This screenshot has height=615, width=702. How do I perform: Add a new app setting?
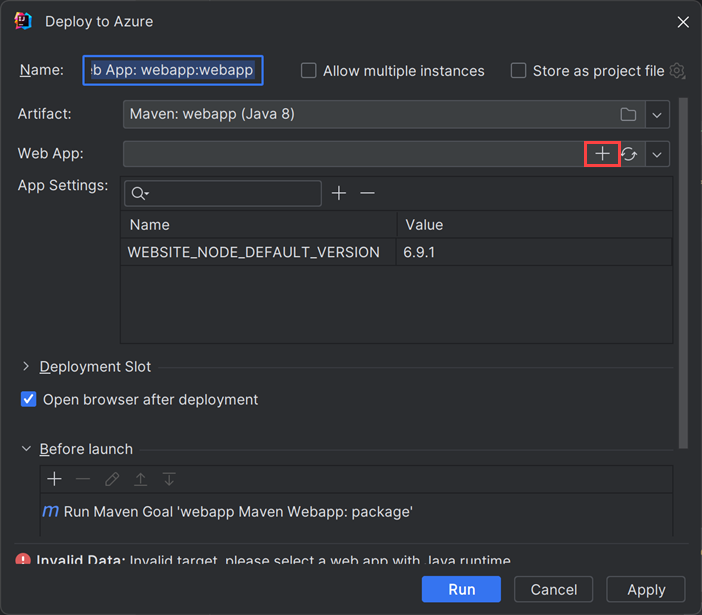(x=339, y=193)
